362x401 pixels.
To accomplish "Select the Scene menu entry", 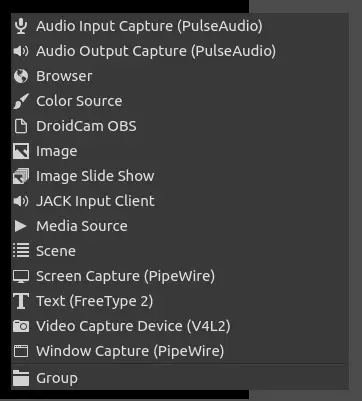I will click(x=180, y=251).
